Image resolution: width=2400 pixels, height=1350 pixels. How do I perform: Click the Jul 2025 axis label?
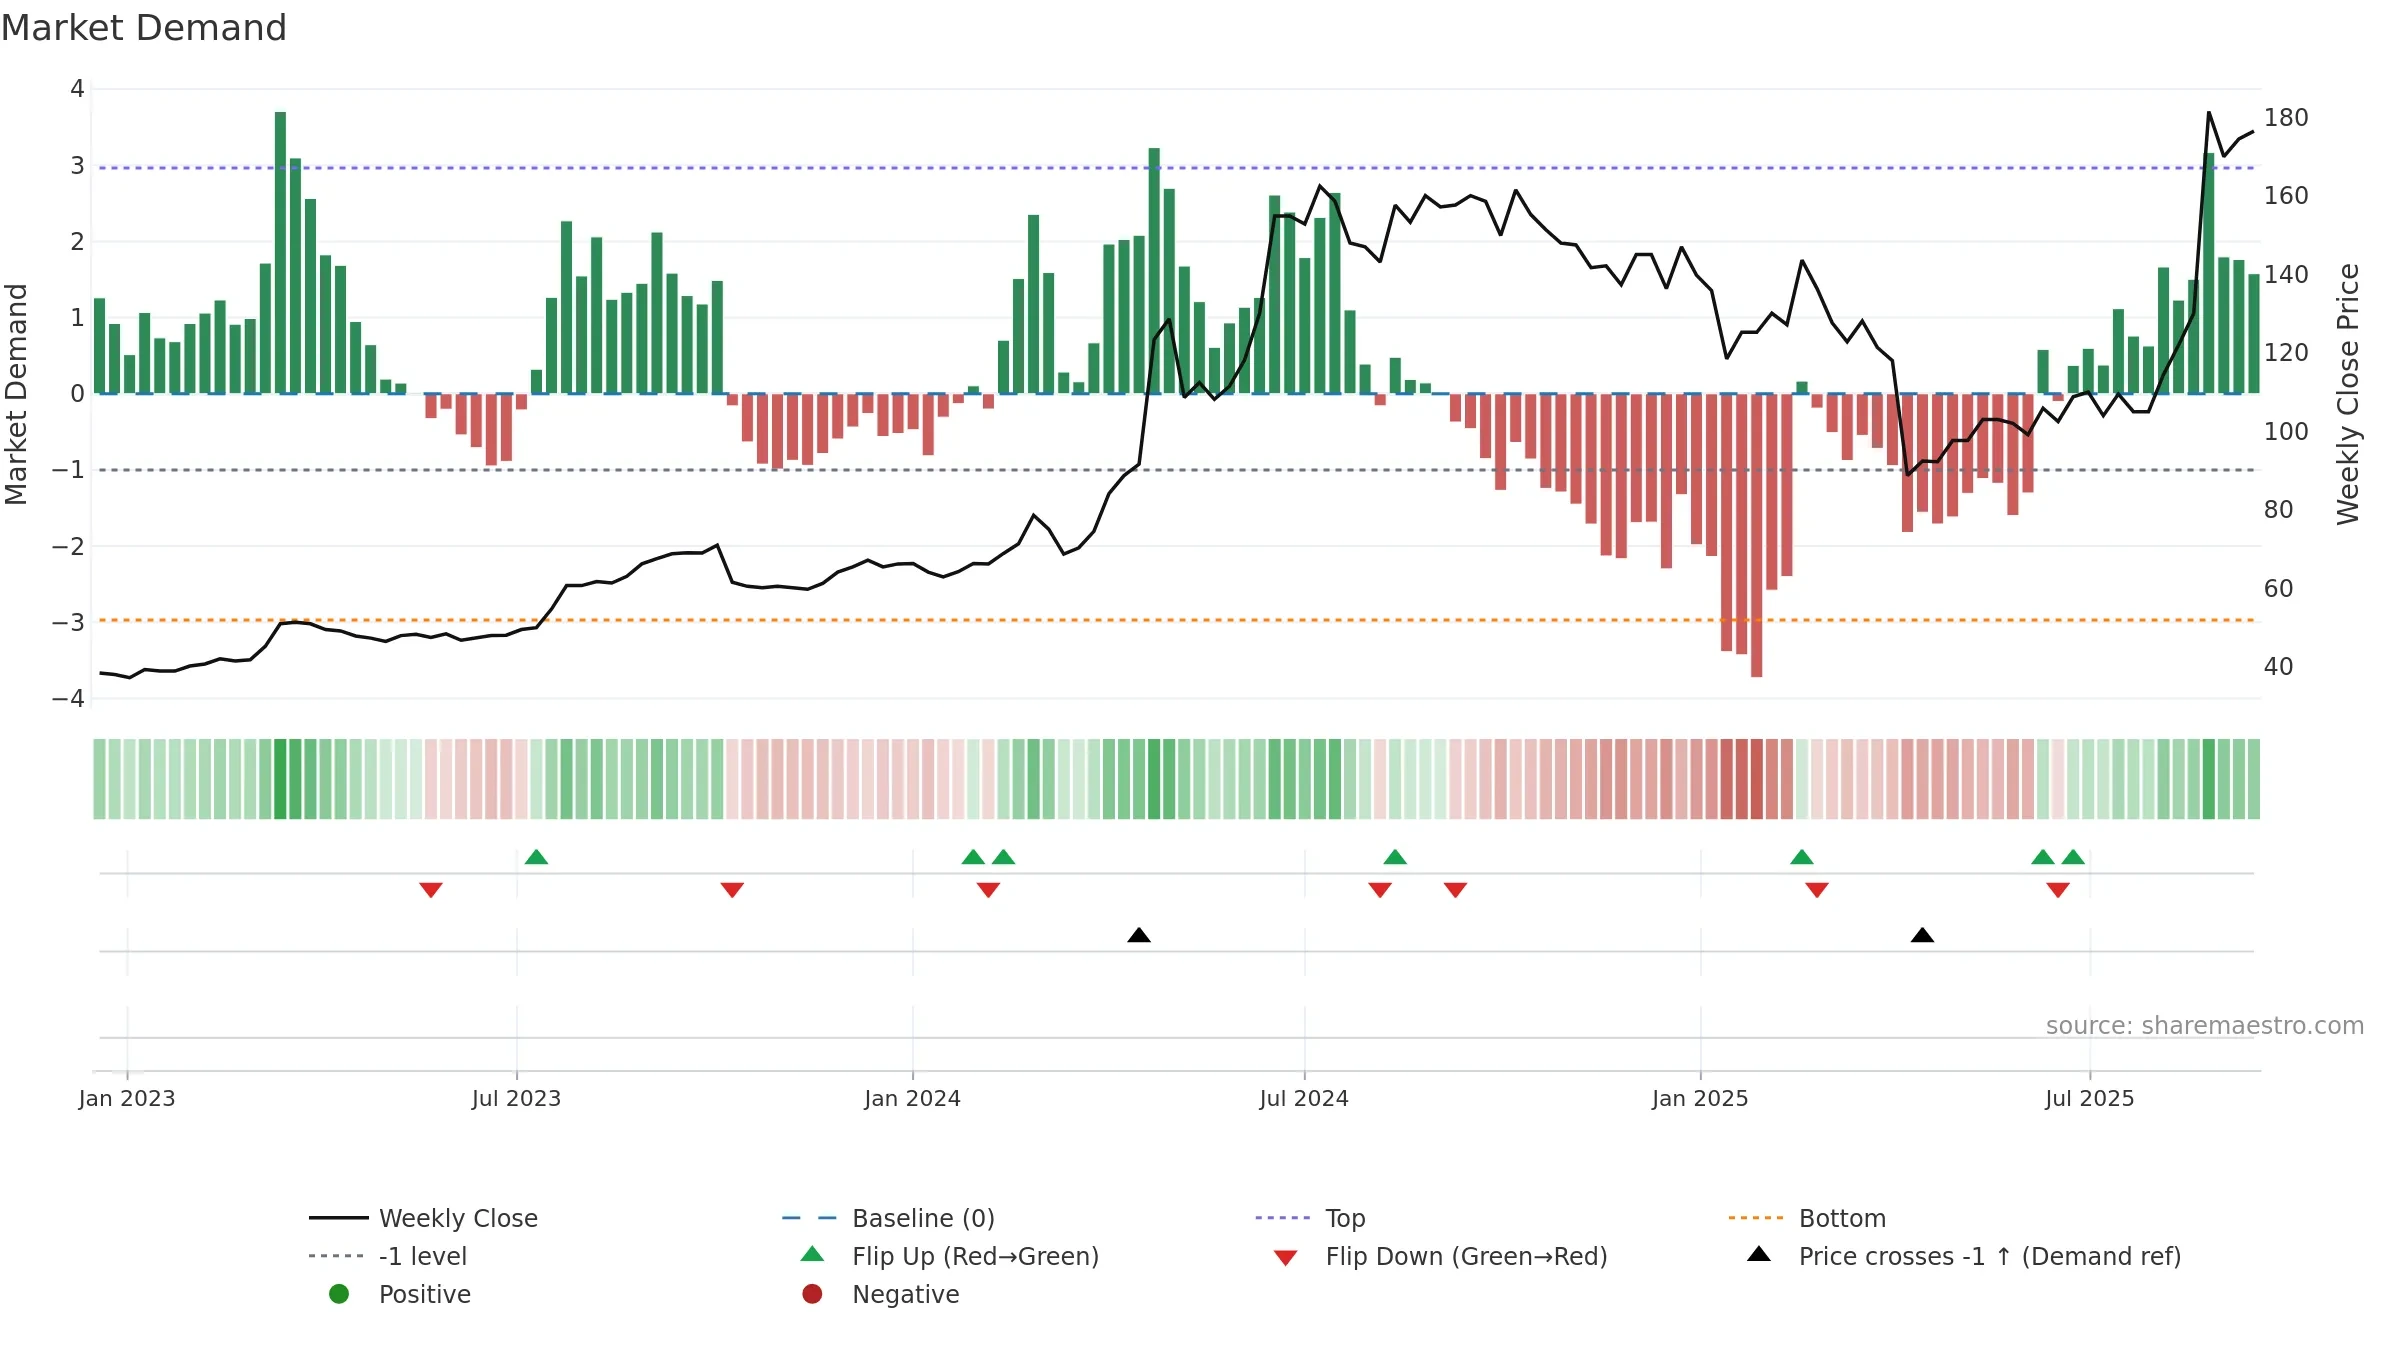2090,1099
